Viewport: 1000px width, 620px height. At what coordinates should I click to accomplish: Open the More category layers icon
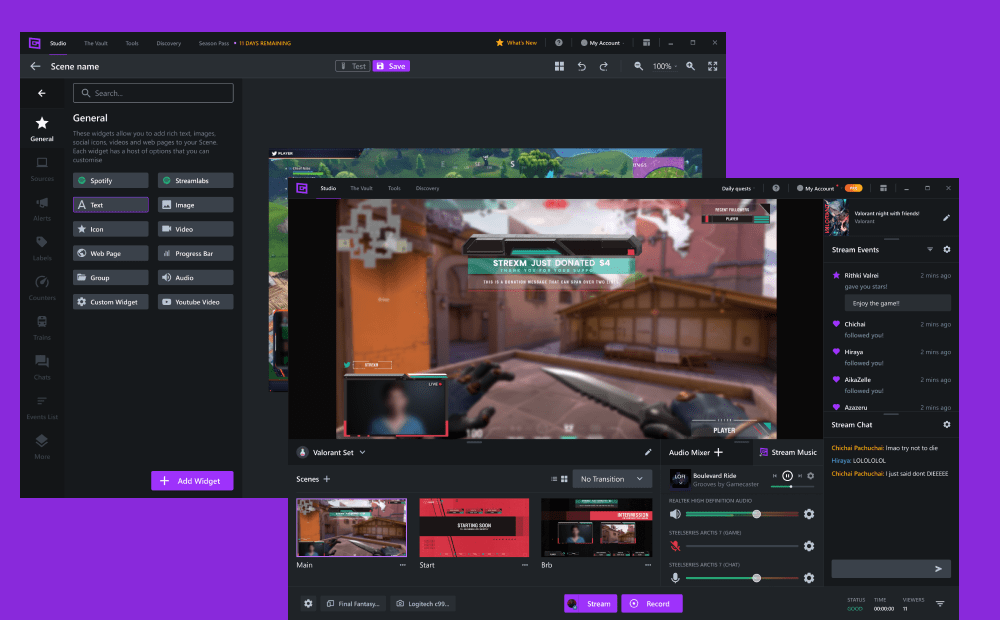point(42,441)
